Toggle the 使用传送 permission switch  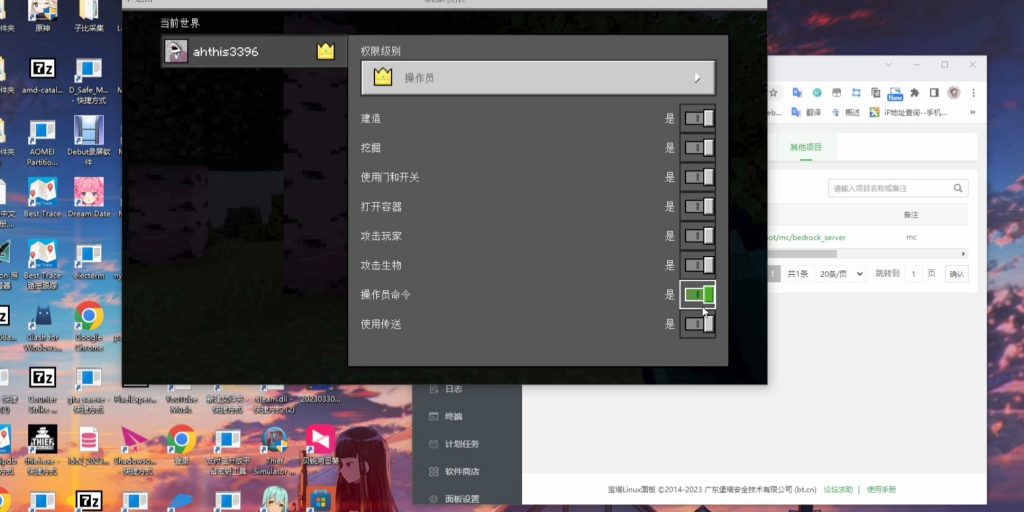pyautogui.click(x=697, y=324)
